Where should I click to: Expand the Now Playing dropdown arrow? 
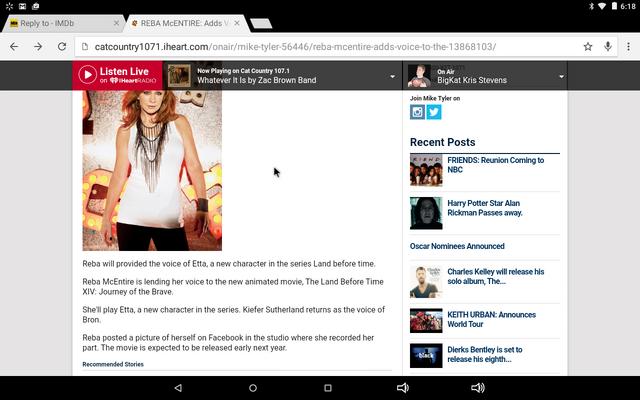coord(392,76)
